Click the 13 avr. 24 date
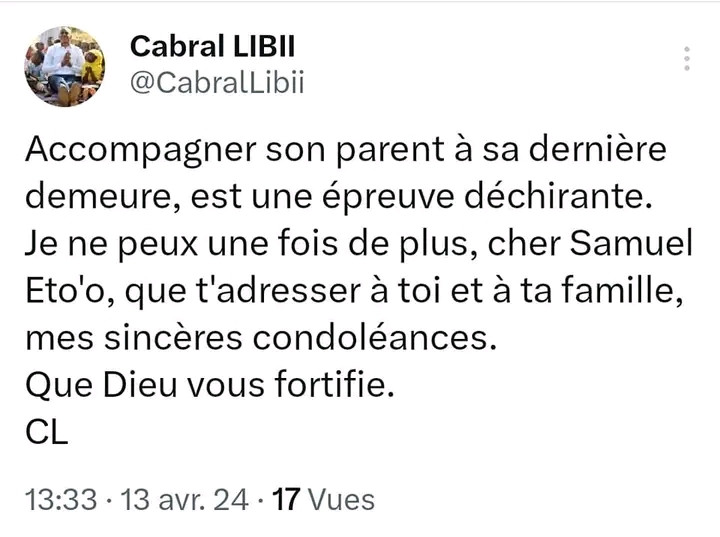This screenshot has width=720, height=537. pyautogui.click(x=185, y=499)
